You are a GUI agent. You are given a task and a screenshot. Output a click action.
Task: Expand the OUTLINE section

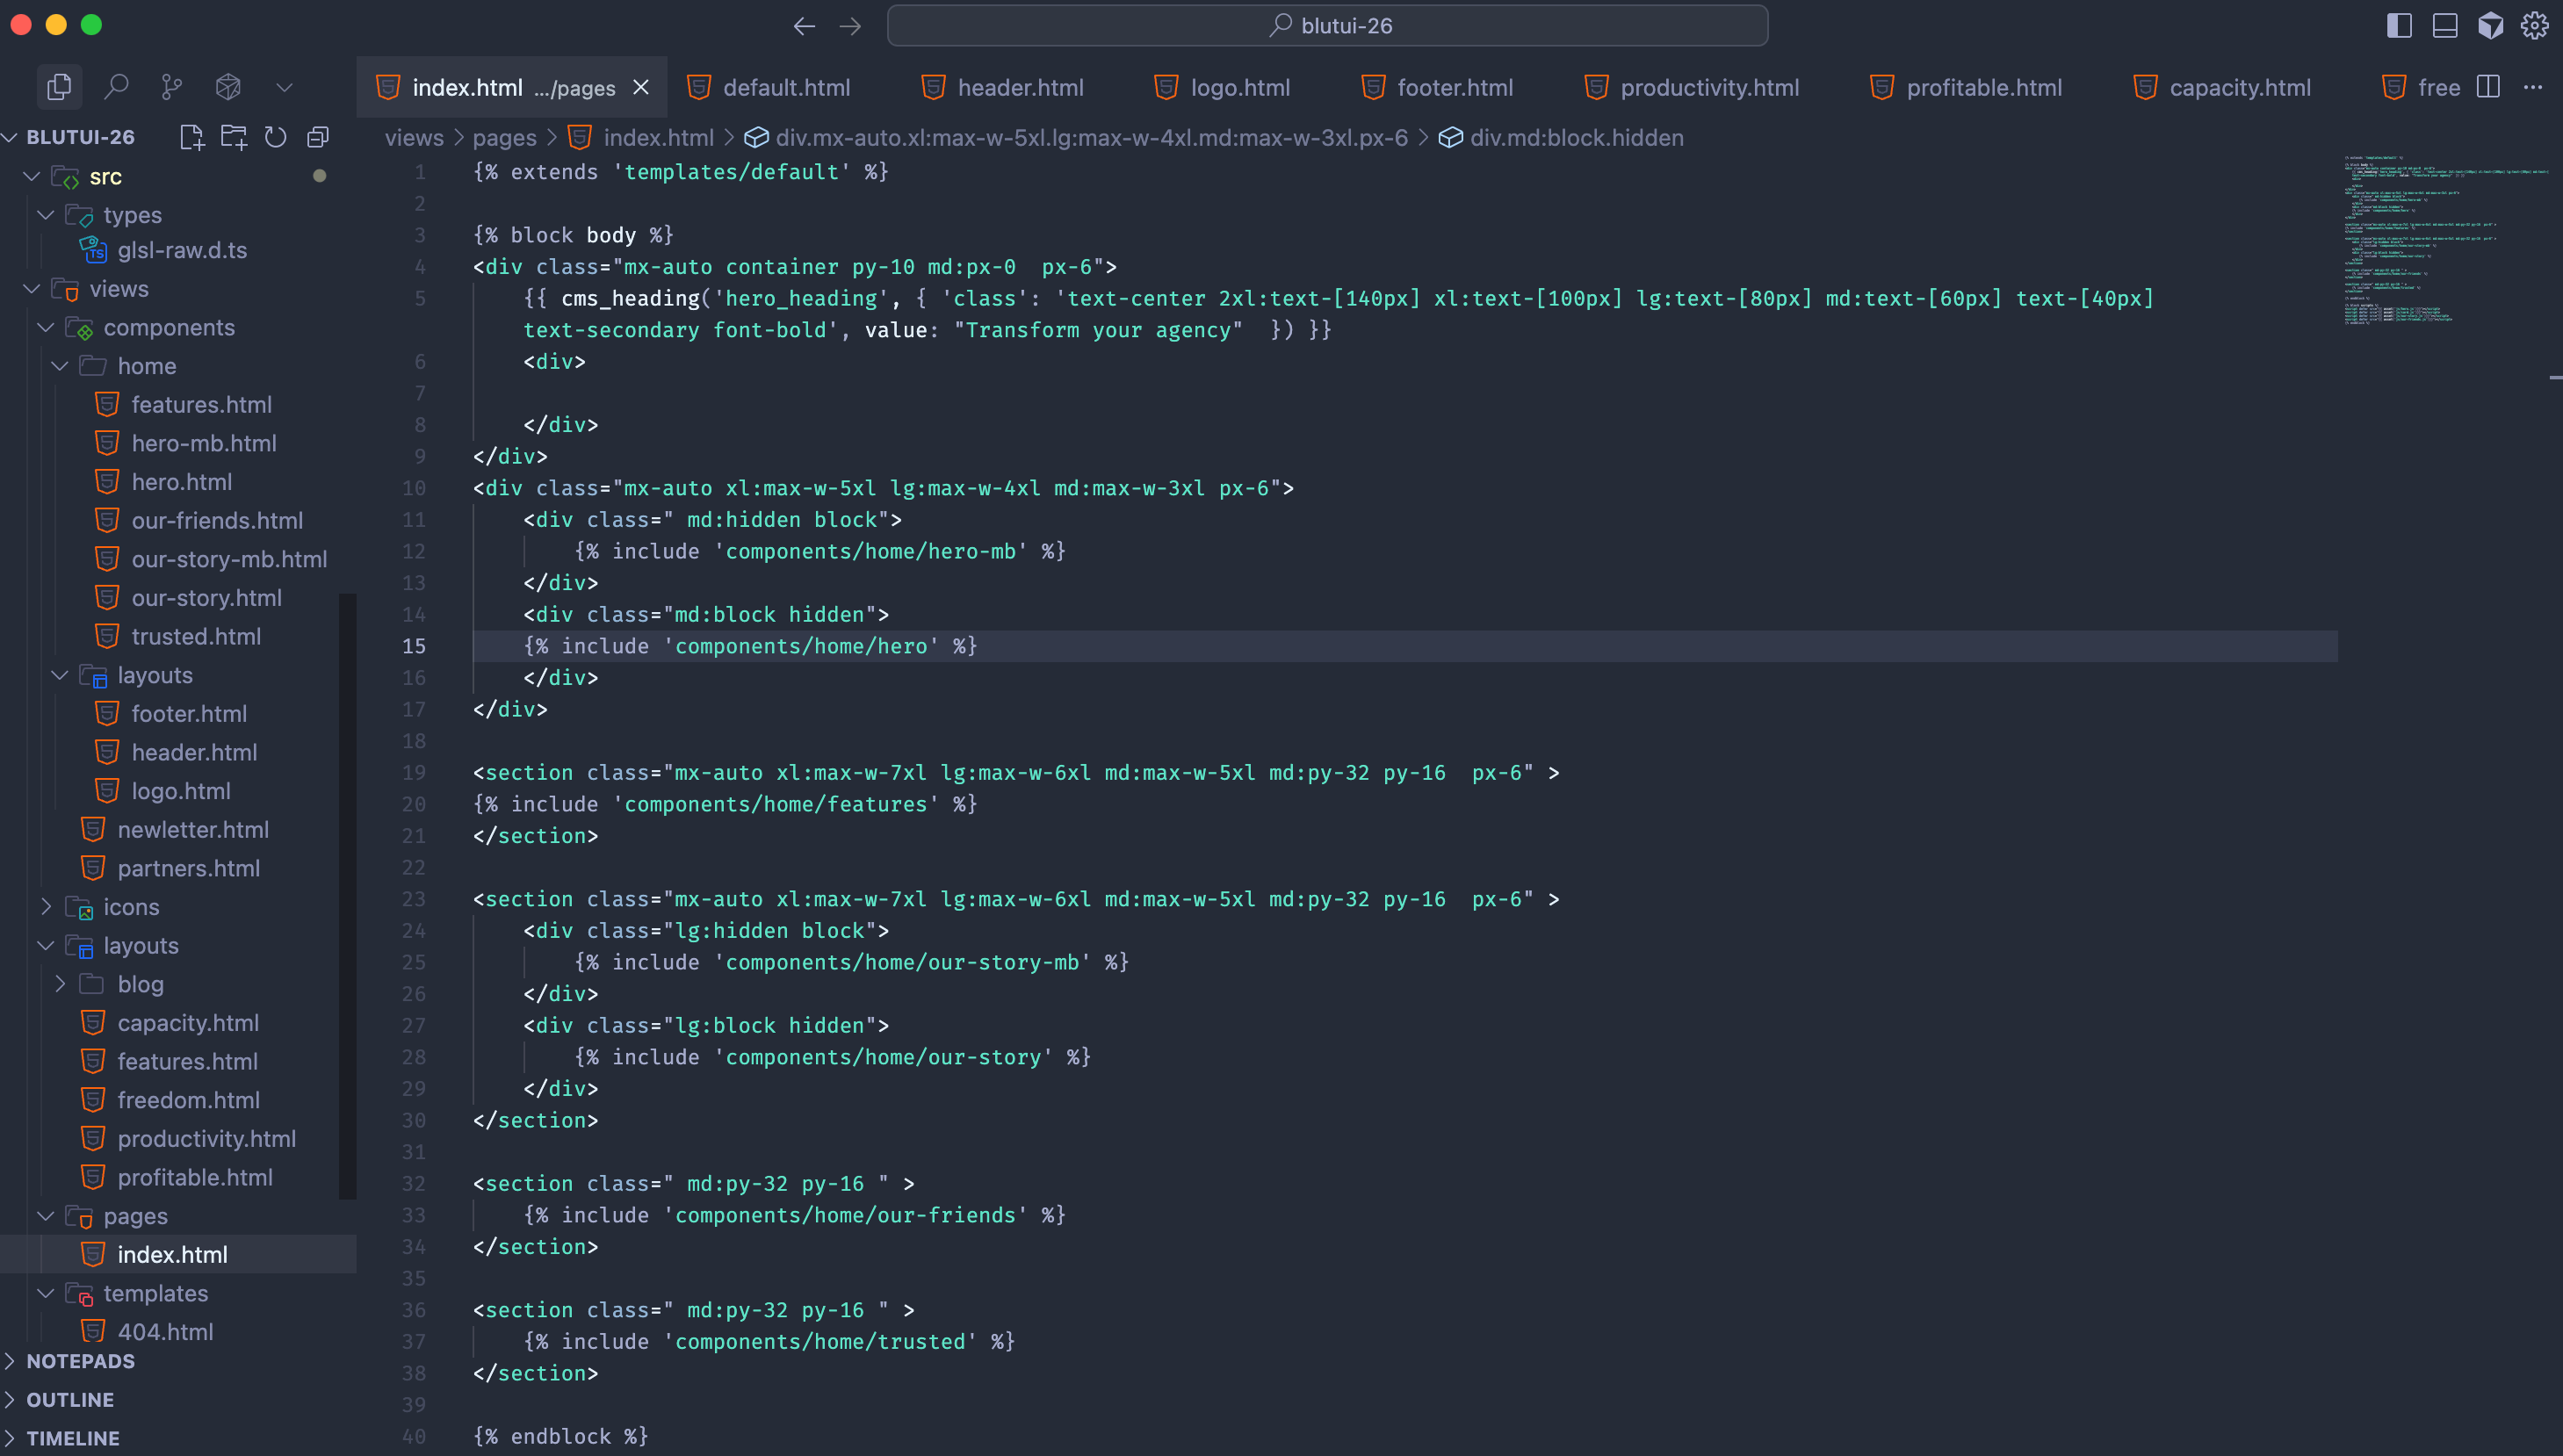tap(70, 1399)
